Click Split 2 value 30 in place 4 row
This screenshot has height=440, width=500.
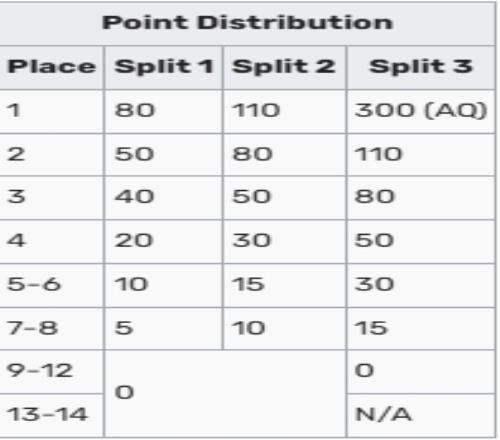pos(252,240)
